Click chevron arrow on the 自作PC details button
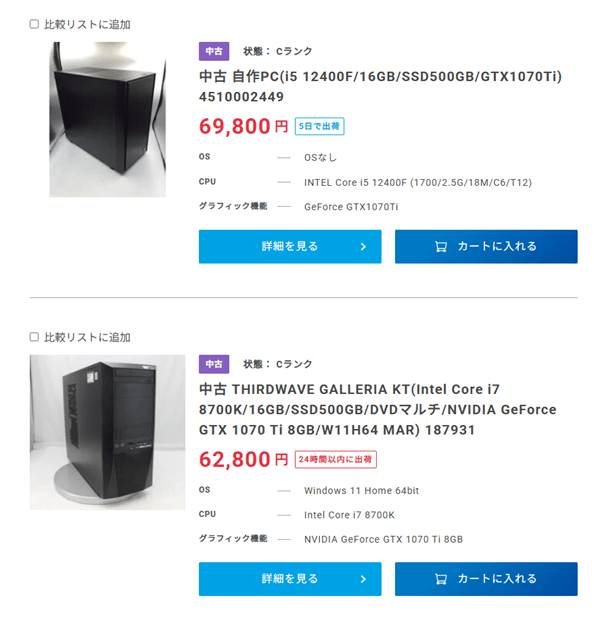This screenshot has width=600, height=621. [363, 247]
